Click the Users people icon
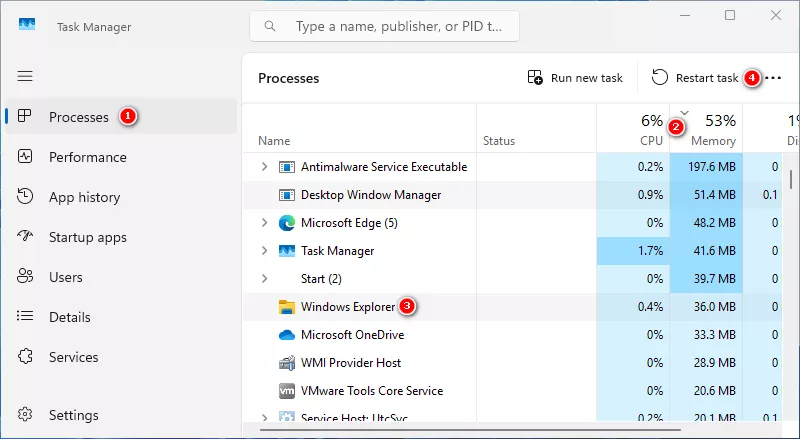The width and height of the screenshot is (800, 439). point(25,276)
